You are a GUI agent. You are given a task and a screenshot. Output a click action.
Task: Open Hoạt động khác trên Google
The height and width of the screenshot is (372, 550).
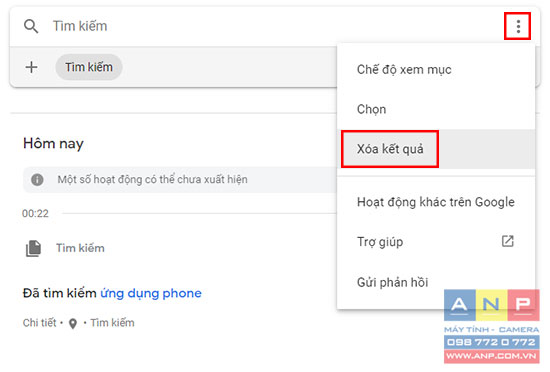436,202
